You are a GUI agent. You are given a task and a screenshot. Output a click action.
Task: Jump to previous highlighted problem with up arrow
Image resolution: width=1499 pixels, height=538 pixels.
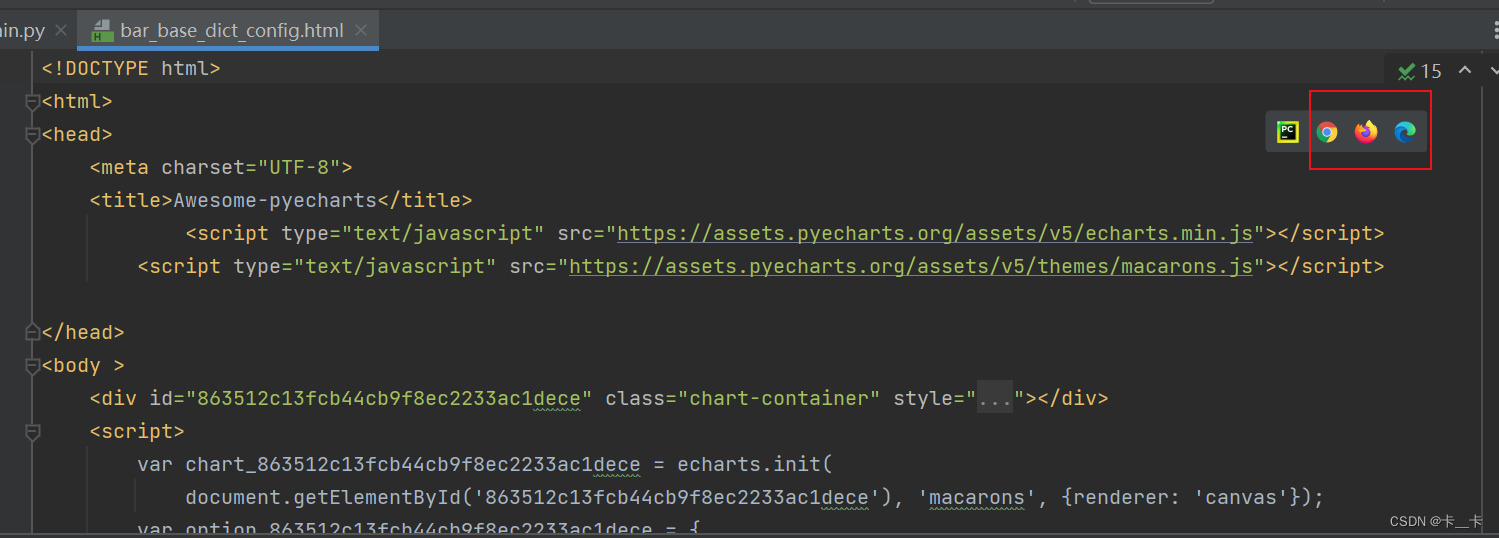(x=1465, y=70)
